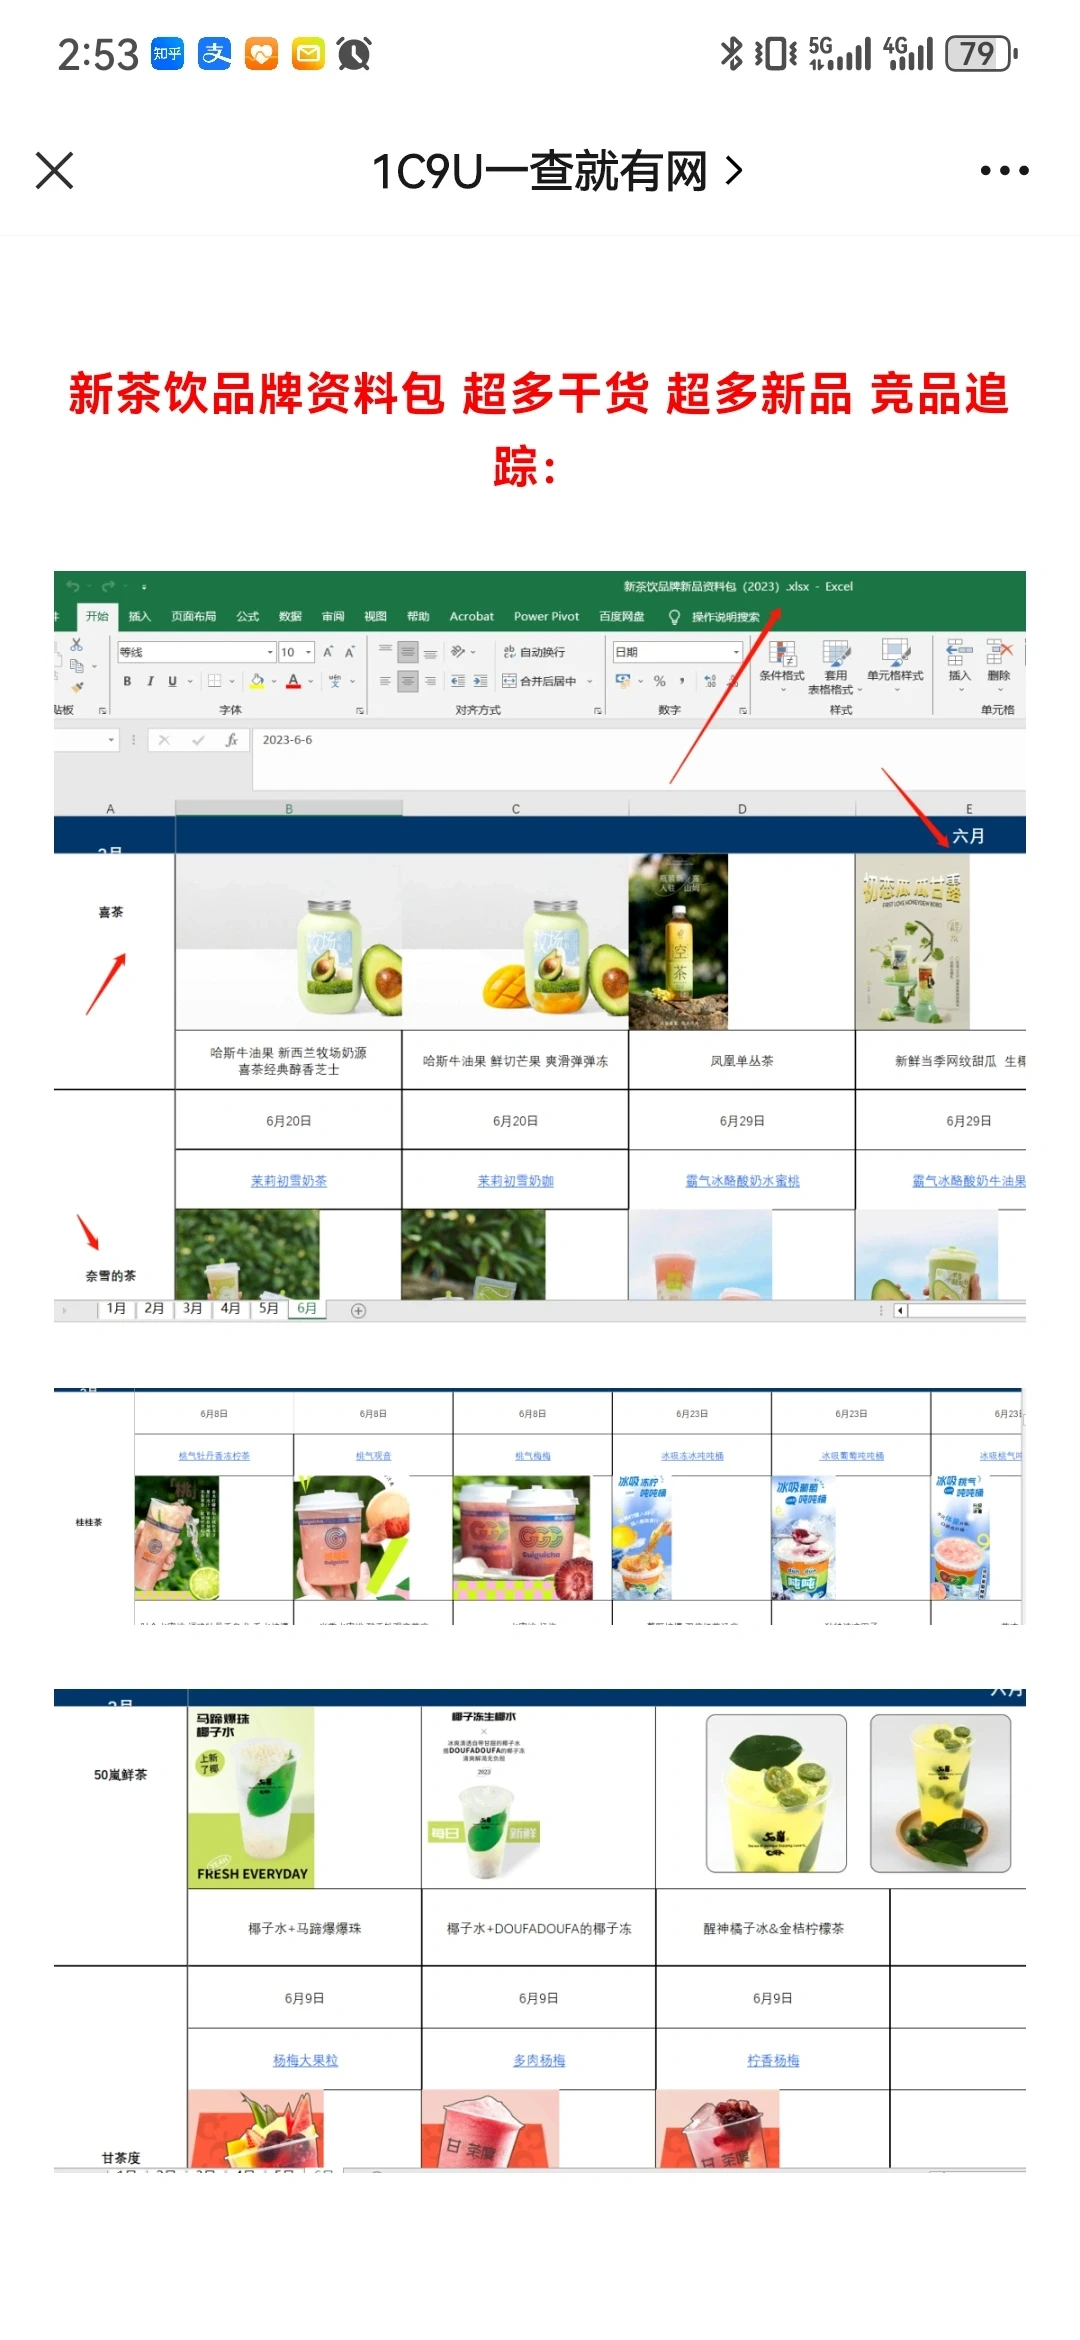Tap the 马蹄爆珠椰子水 drink thumbnail
1080x2340 pixels.
[251, 1797]
